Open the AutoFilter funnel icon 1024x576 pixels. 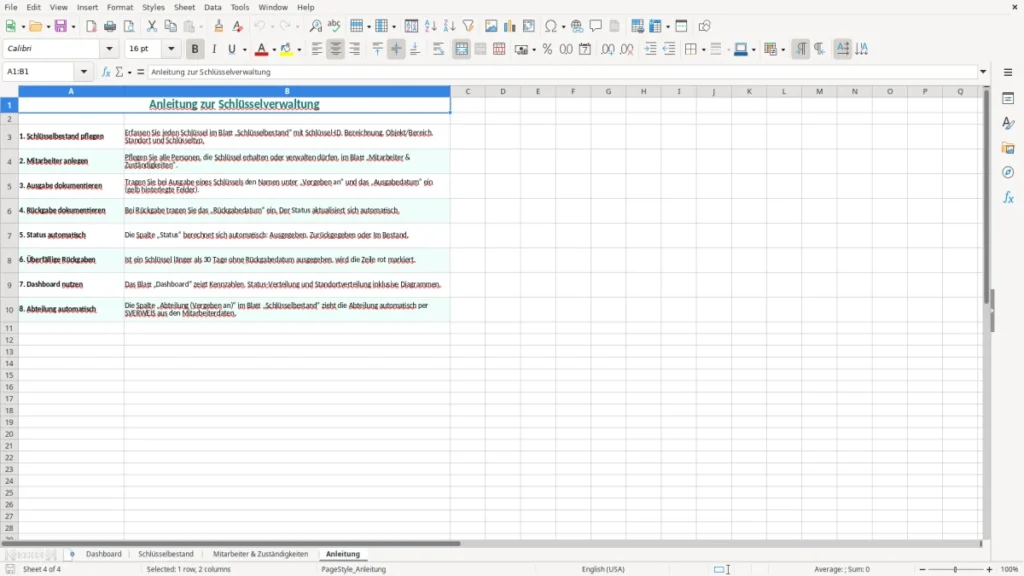click(x=468, y=26)
